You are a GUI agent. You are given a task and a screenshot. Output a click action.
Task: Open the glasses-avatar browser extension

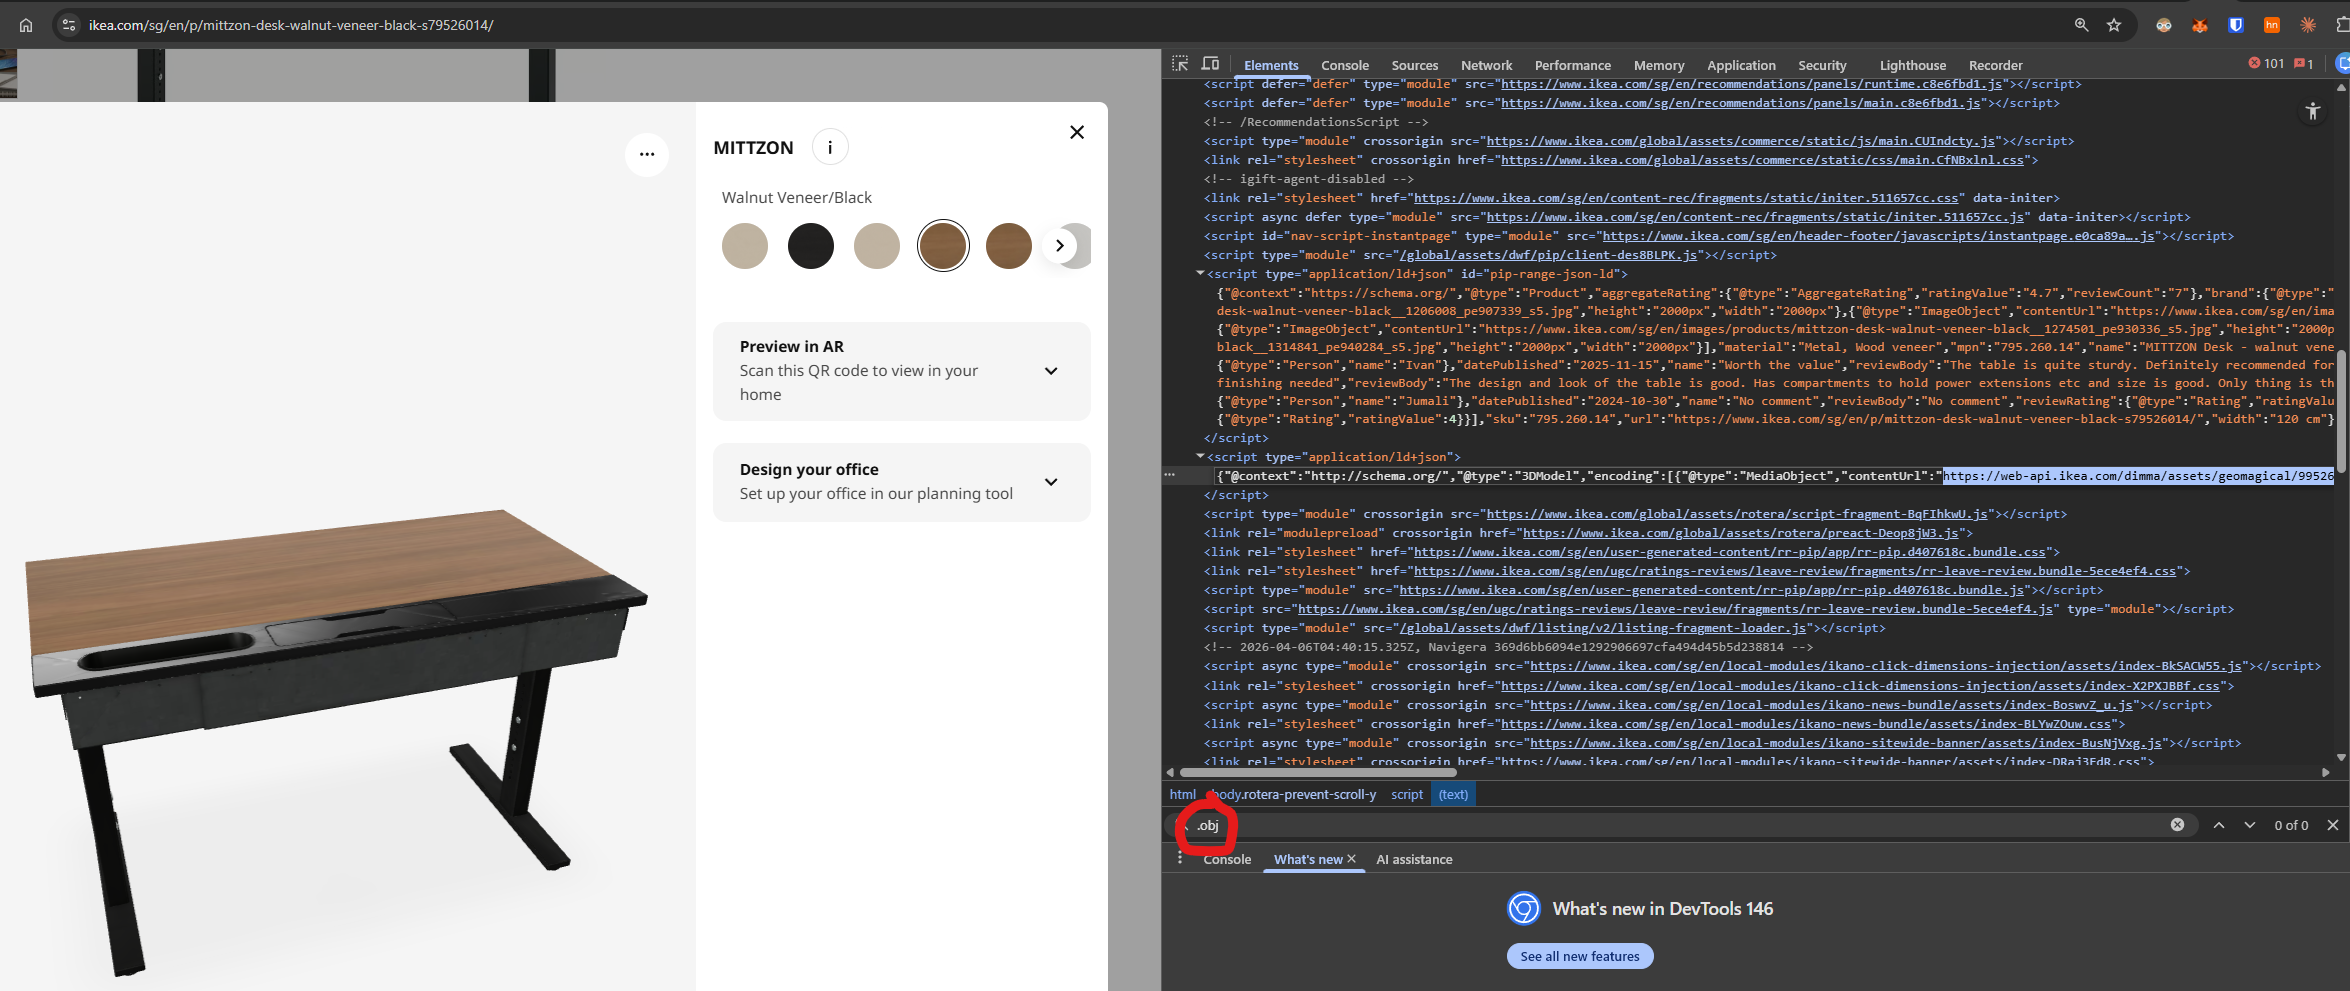pos(2164,25)
